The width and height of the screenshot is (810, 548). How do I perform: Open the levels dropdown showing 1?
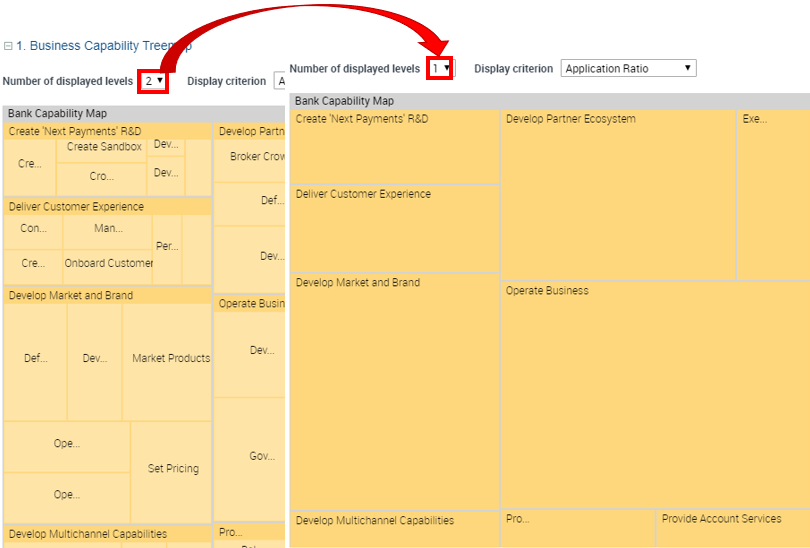[440, 69]
